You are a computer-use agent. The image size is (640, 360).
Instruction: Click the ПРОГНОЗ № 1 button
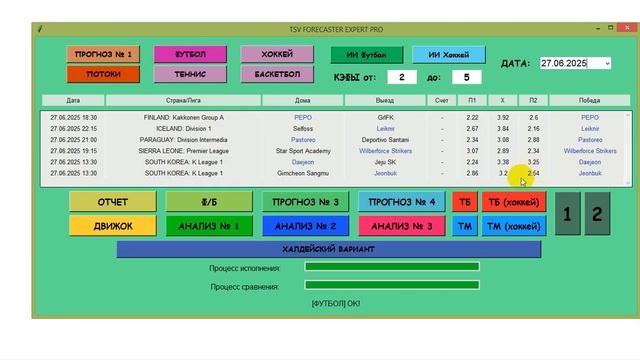[103, 54]
